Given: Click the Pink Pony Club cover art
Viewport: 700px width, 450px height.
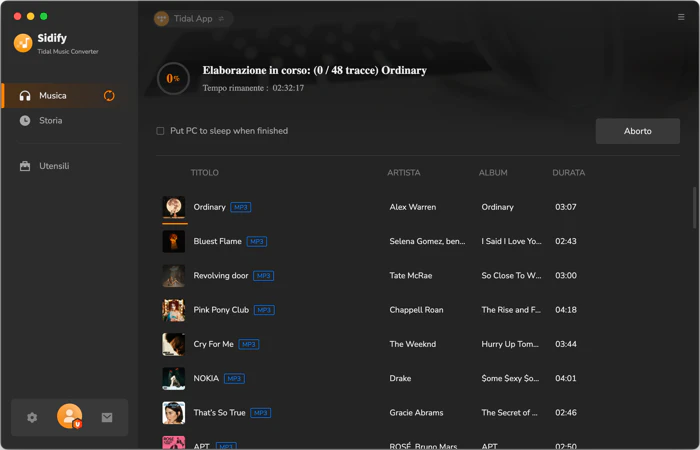Looking at the screenshot, I should coord(174,310).
